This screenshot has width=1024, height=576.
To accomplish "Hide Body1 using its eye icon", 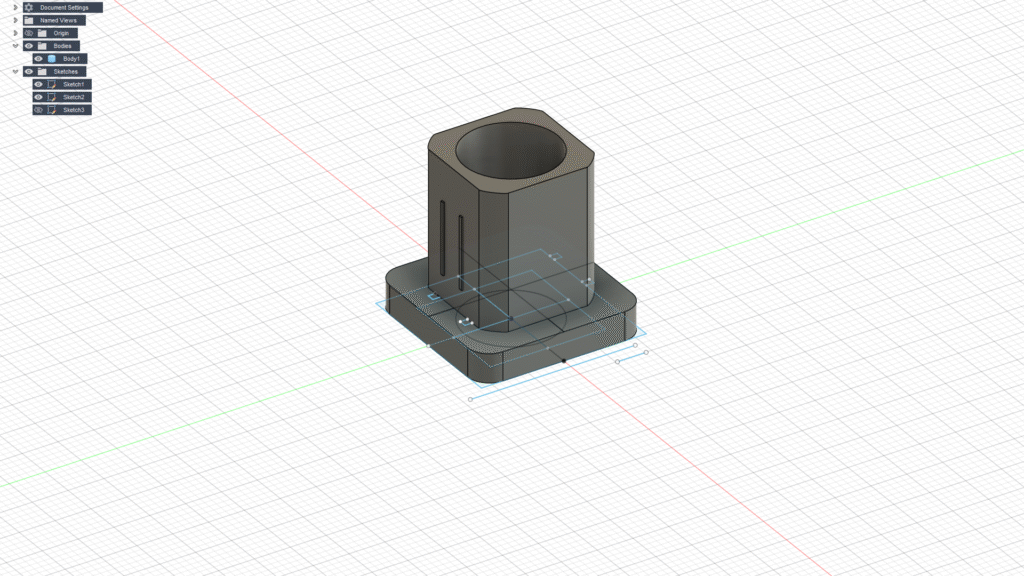I will point(38,59).
